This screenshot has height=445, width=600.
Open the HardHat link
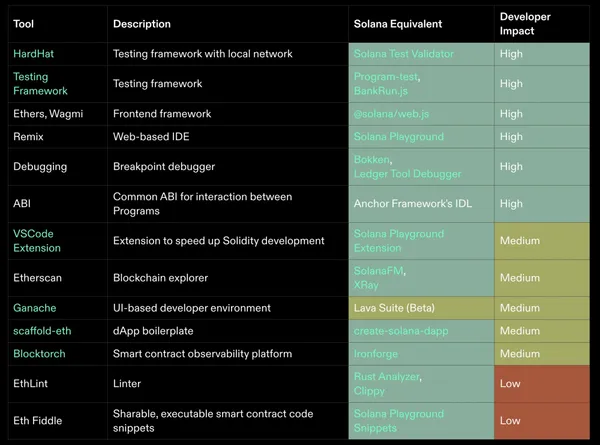coord(31,52)
